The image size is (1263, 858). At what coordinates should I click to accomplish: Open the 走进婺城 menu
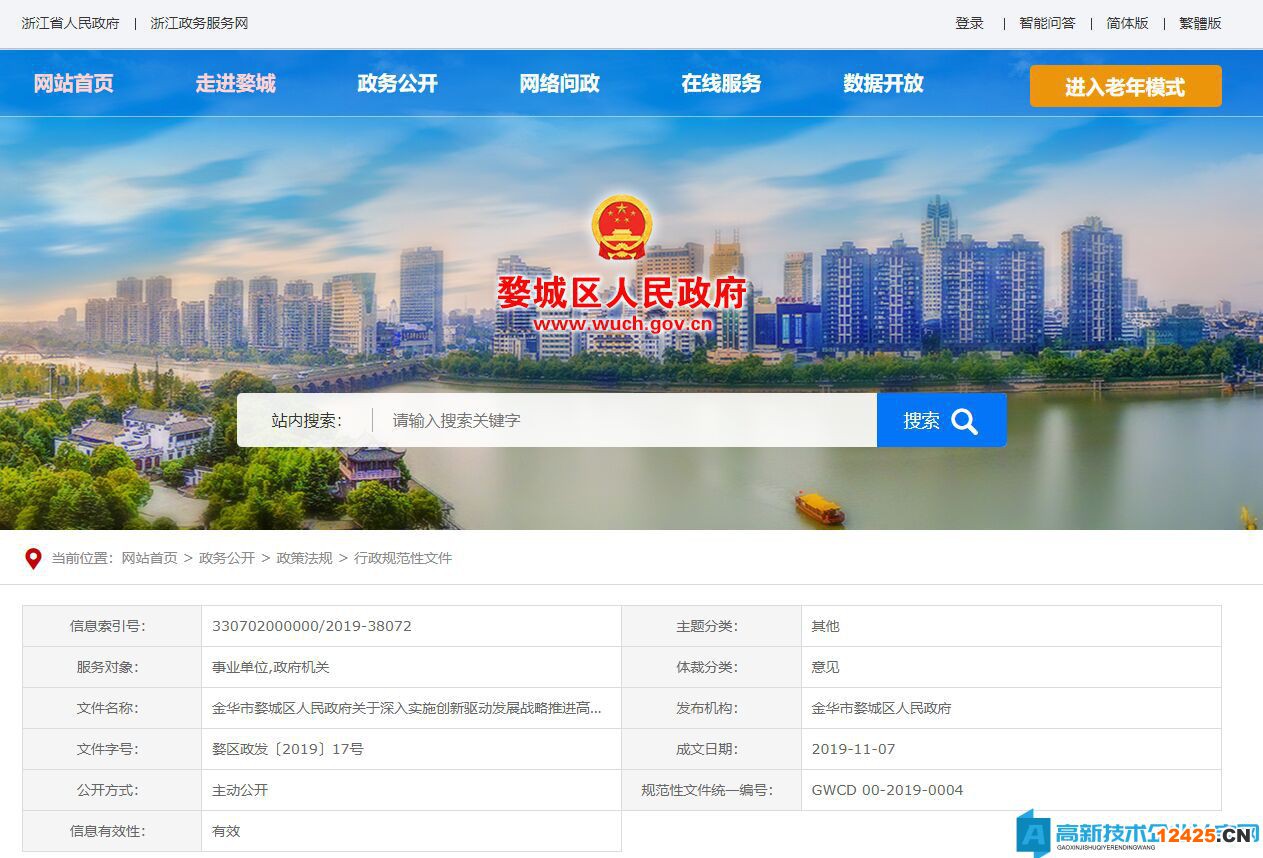point(235,84)
